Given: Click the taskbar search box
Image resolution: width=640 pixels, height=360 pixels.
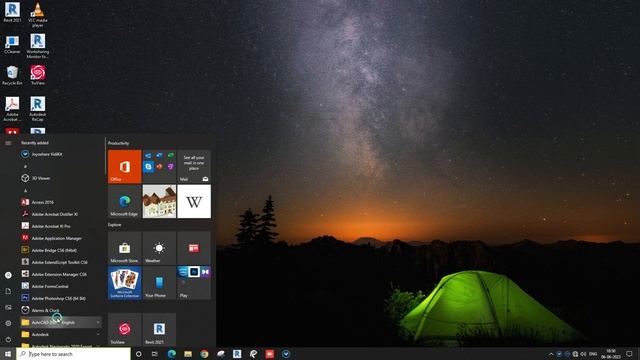Looking at the screenshot, I should [73, 354].
